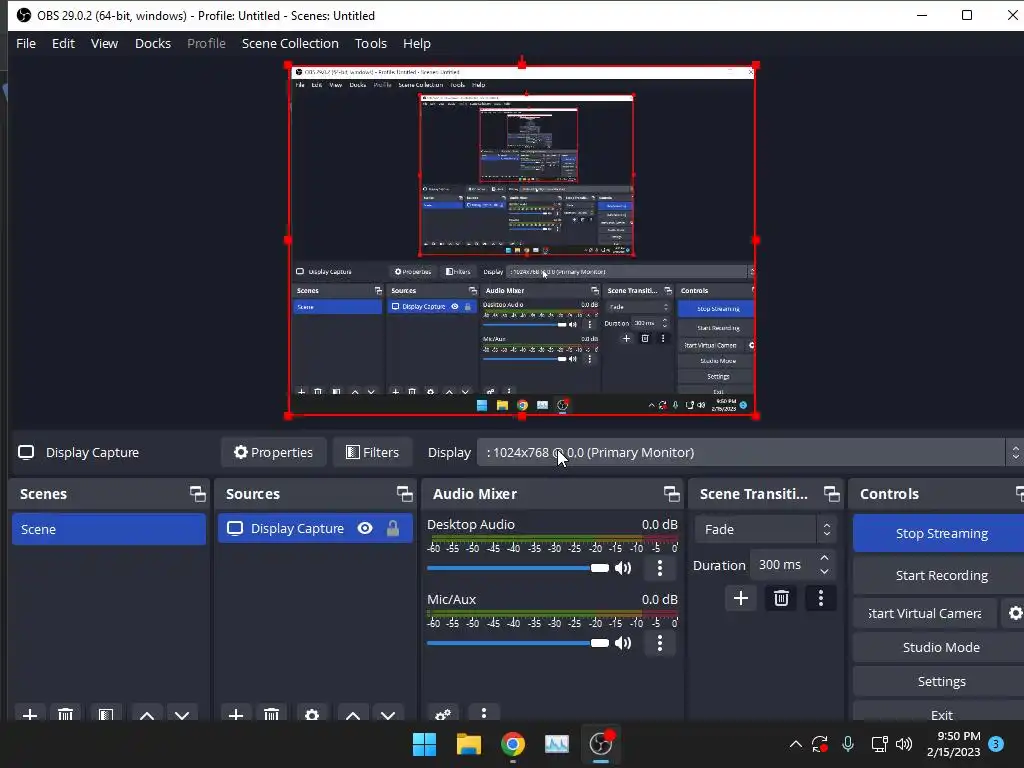Open the Scene Collection menu

(x=290, y=43)
